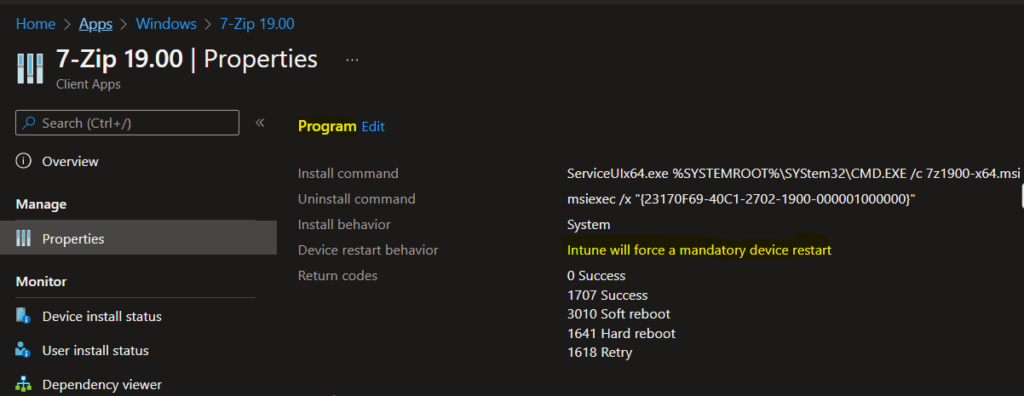Click the Uninstall command label
This screenshot has height=396, width=1024.
coord(357,199)
